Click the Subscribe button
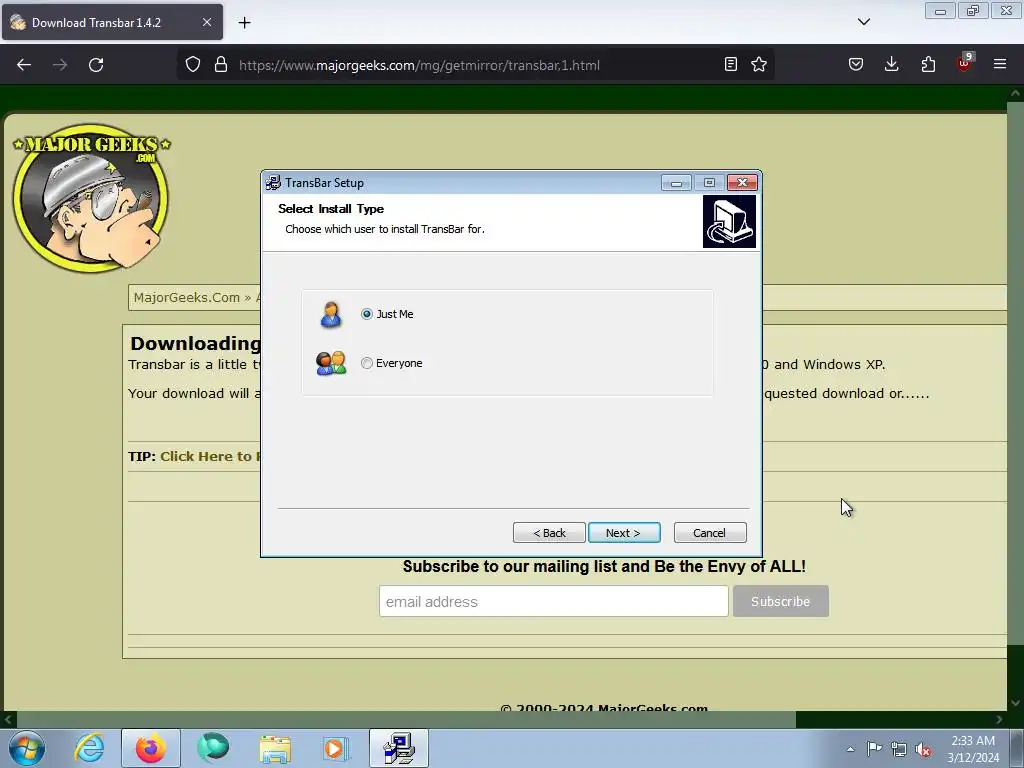This screenshot has width=1024, height=768. (780, 601)
